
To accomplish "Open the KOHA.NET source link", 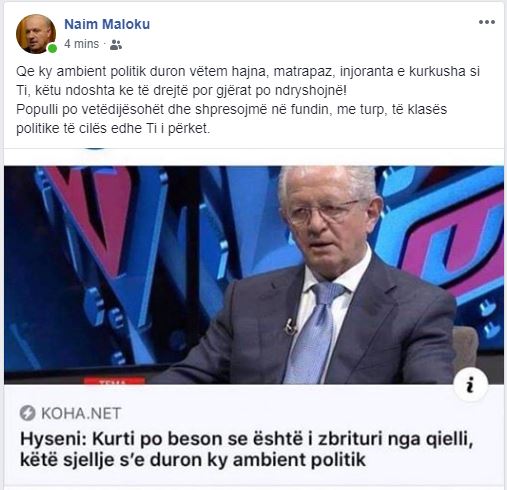I will pos(81,414).
